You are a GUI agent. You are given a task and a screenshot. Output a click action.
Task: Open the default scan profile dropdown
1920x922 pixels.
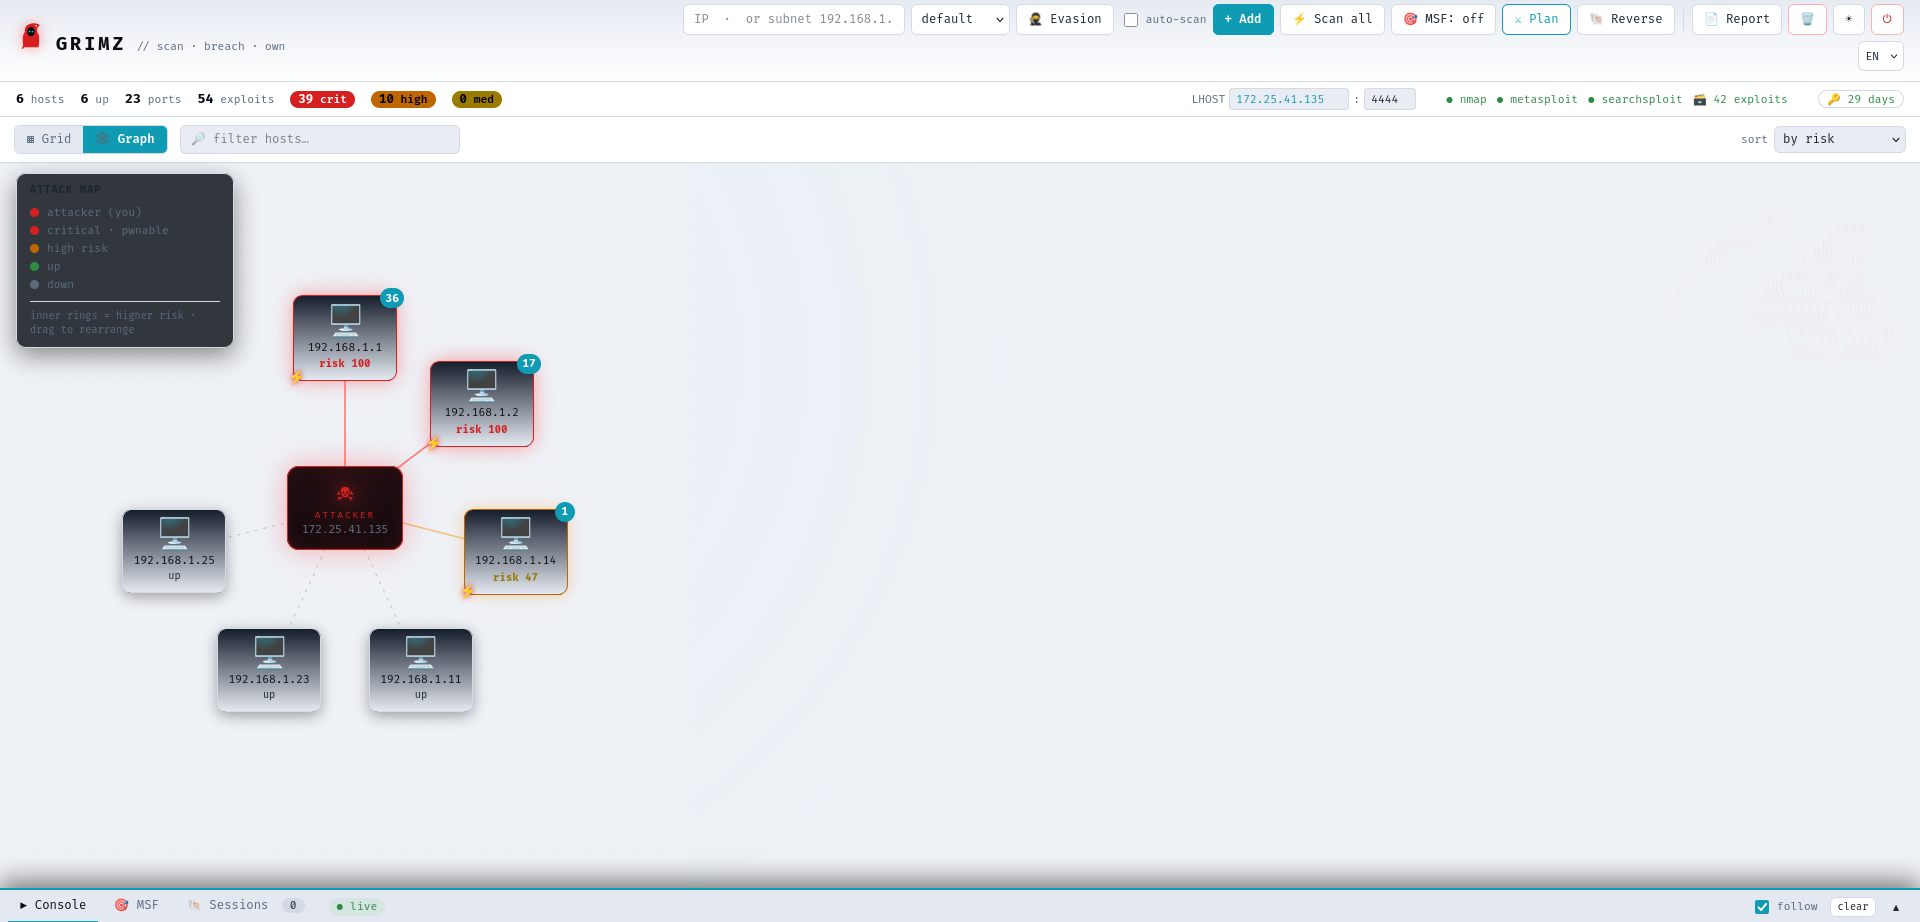pos(960,19)
